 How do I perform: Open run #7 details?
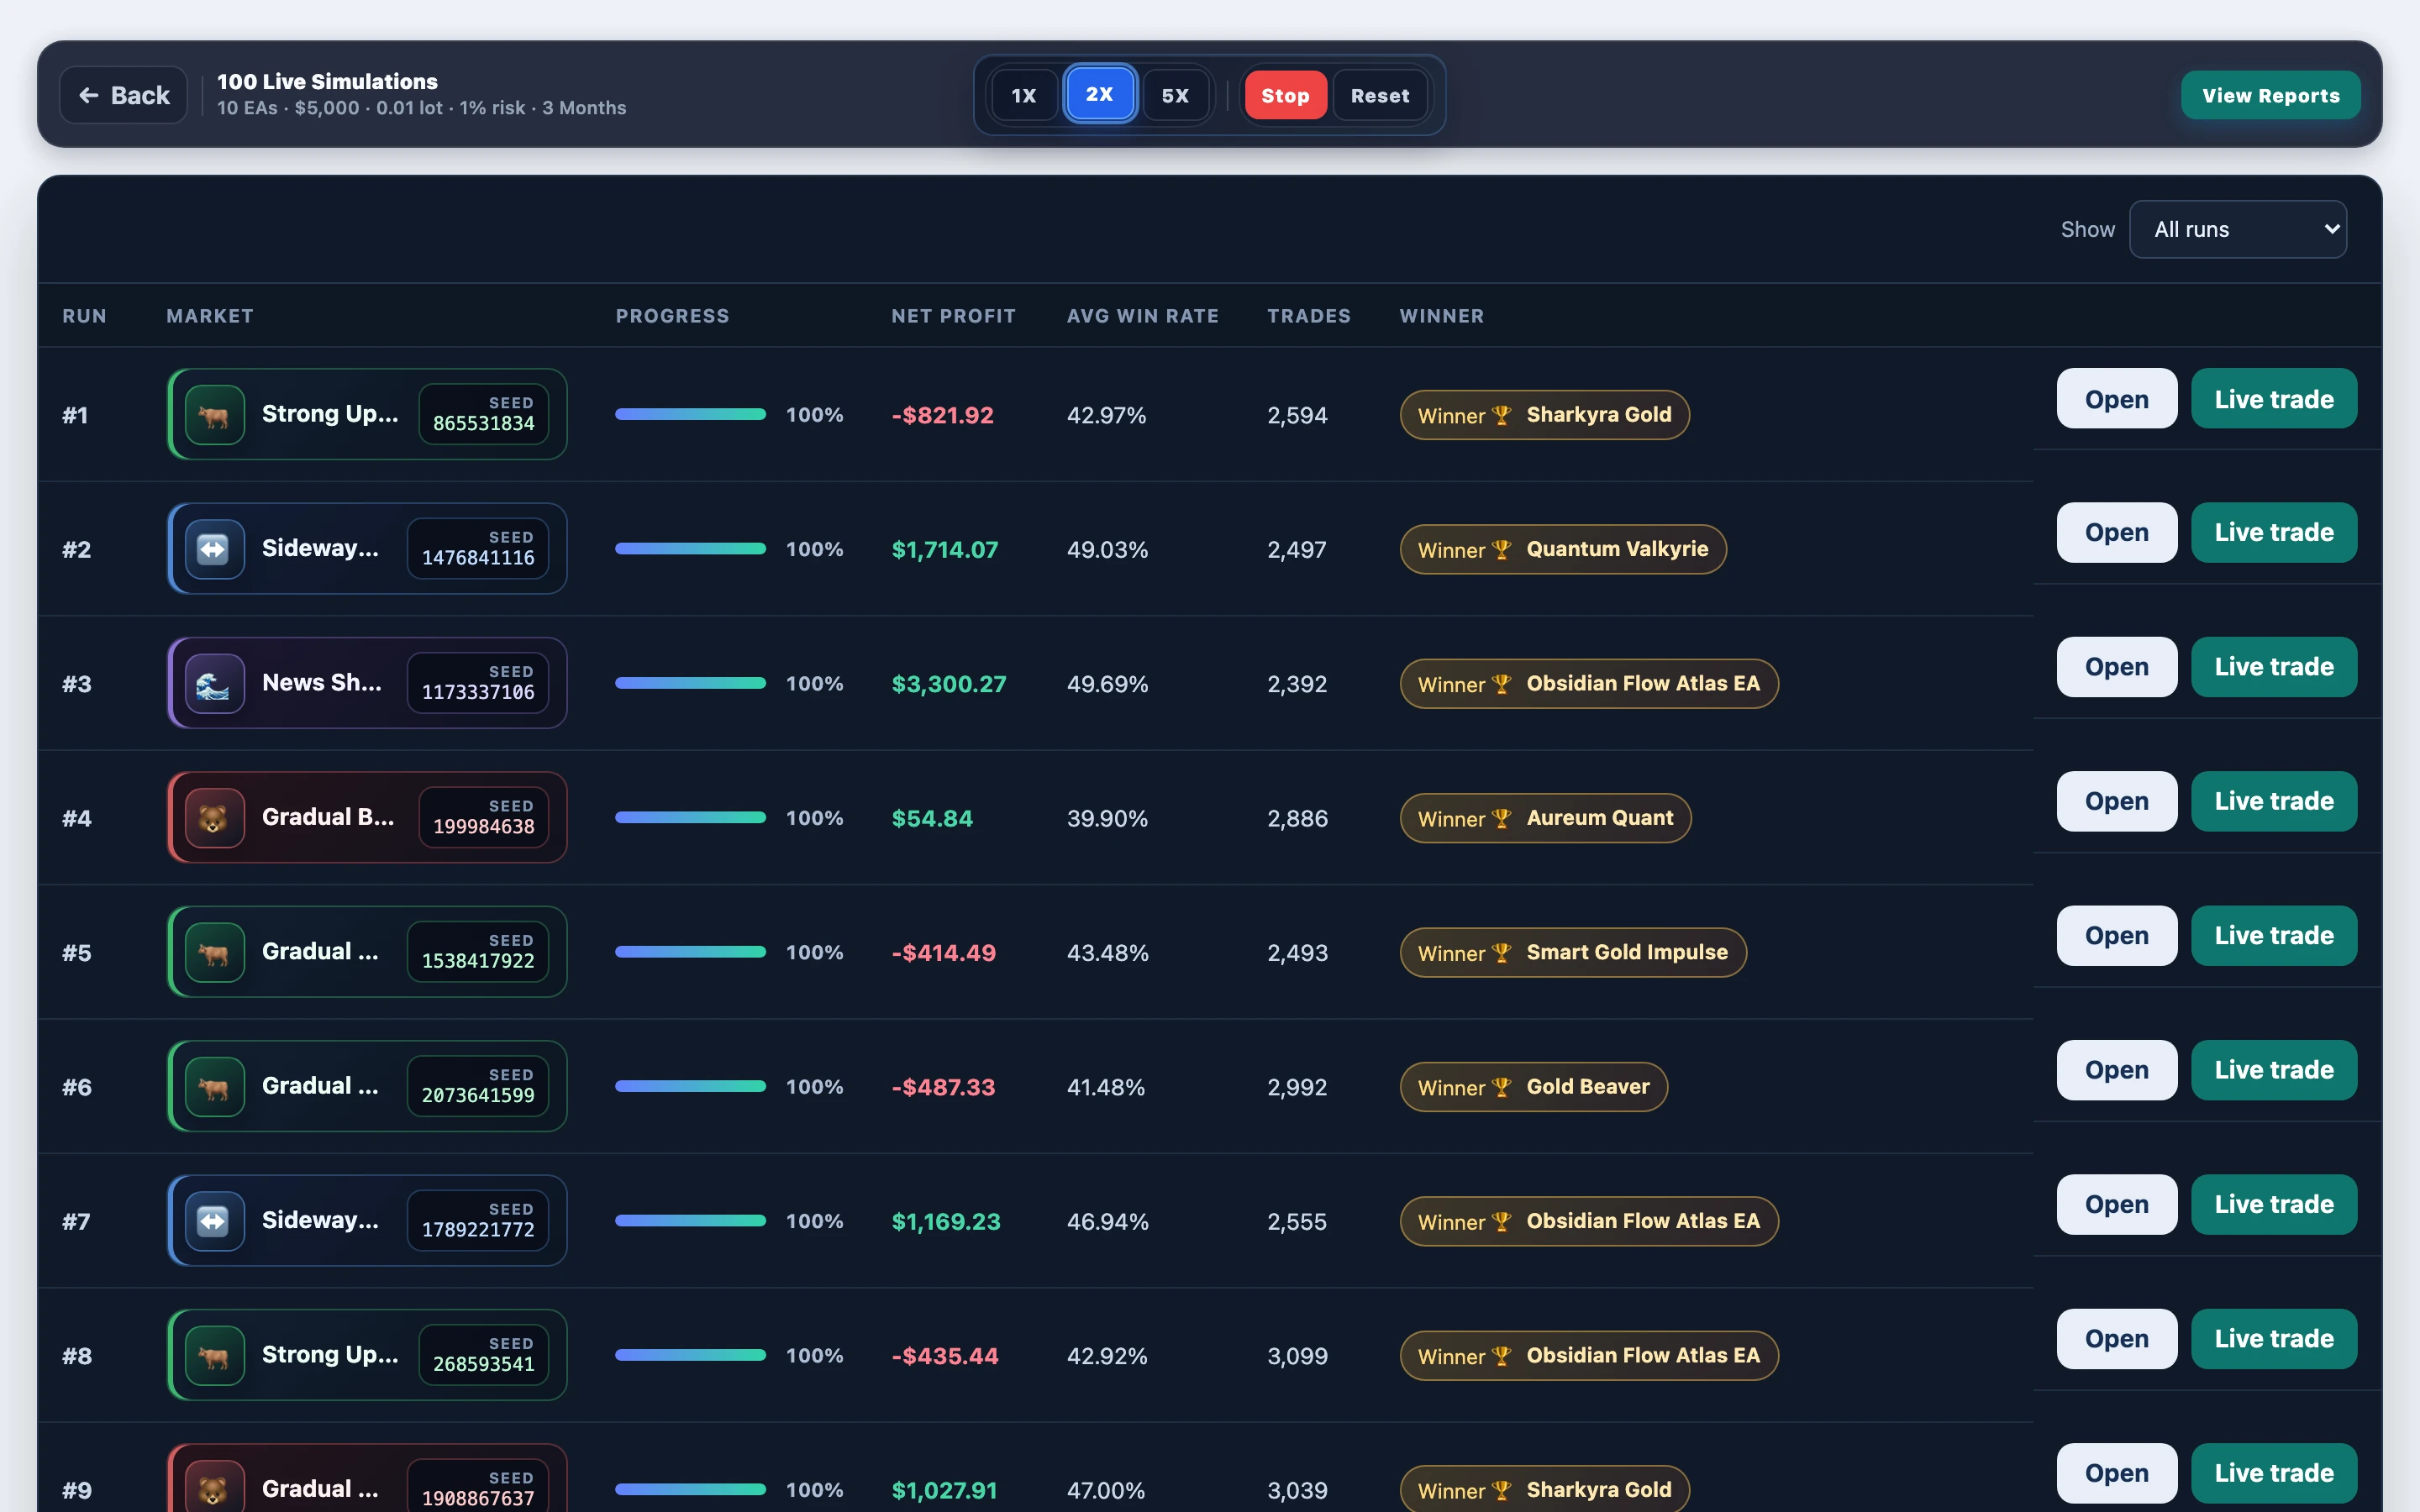click(x=2116, y=1205)
